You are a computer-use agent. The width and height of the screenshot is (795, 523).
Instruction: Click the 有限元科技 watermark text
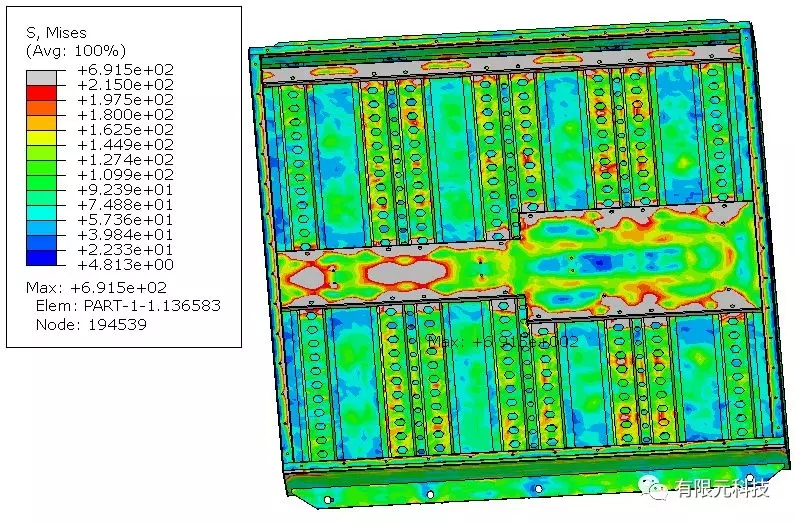[x=724, y=488]
